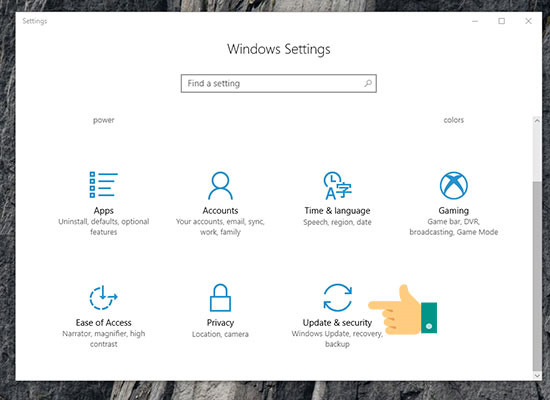This screenshot has height=400, width=550.
Task: Click the Ease of Access label
Action: [x=103, y=323]
